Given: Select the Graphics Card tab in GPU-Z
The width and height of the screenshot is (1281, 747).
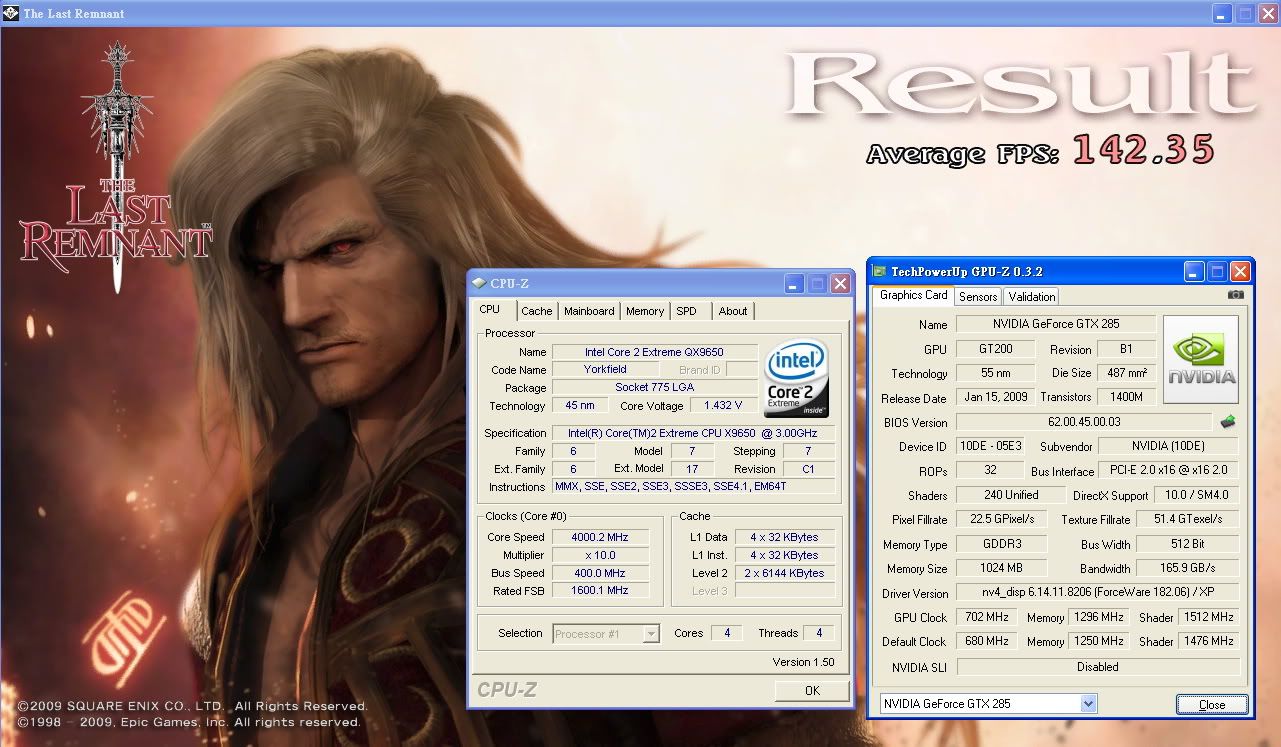Looking at the screenshot, I should [913, 295].
